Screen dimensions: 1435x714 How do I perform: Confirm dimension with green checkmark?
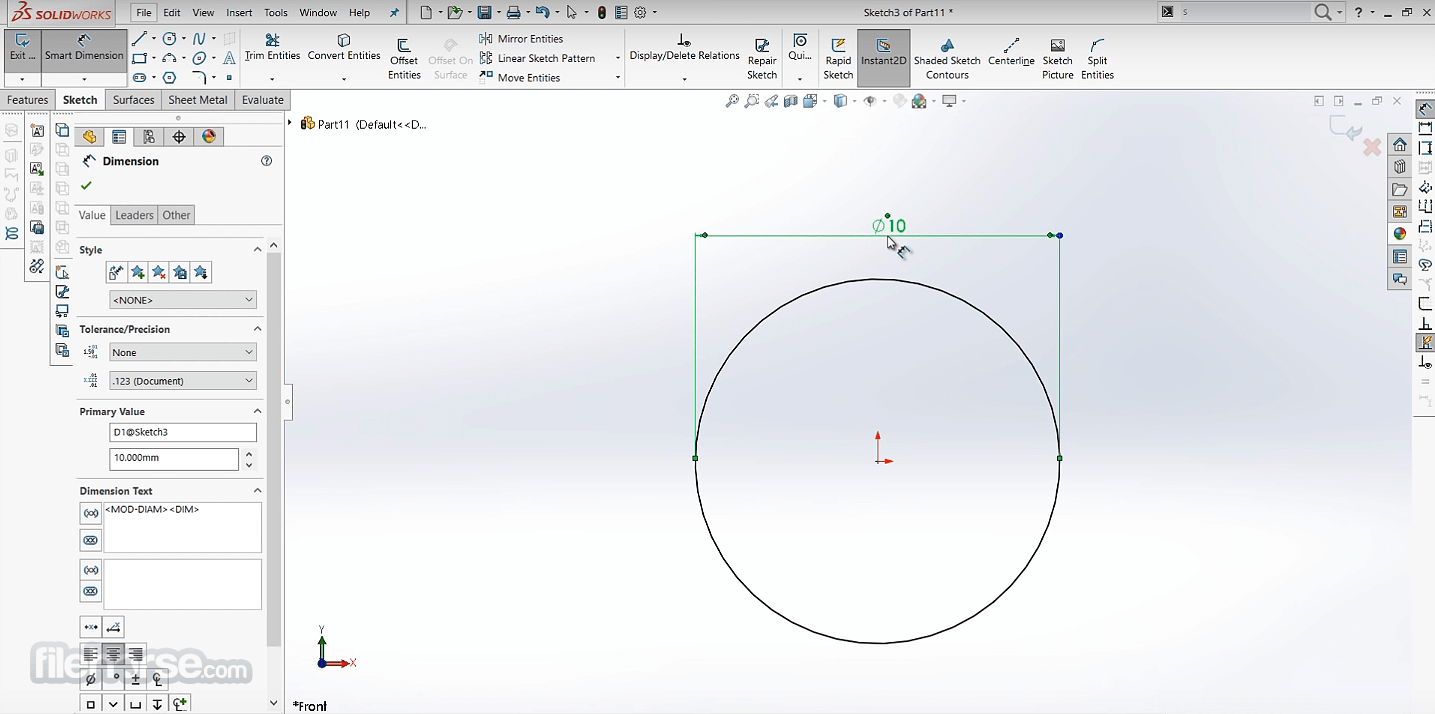click(86, 186)
